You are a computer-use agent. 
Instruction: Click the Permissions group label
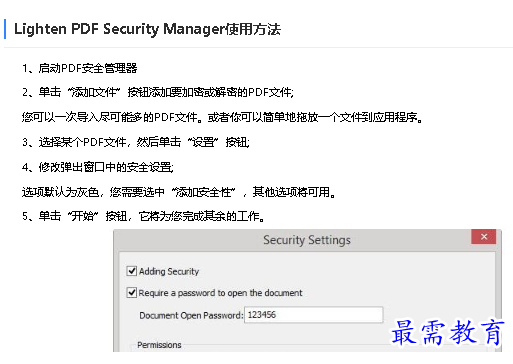[x=159, y=345]
